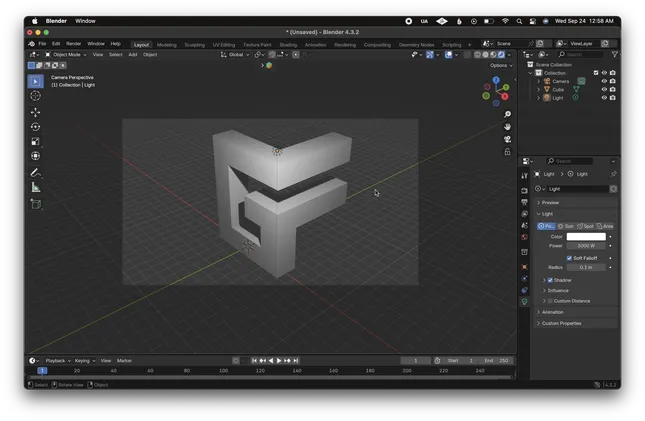The height and width of the screenshot is (421, 645).
Task: Select the Cursor tool
Action: 35,96
